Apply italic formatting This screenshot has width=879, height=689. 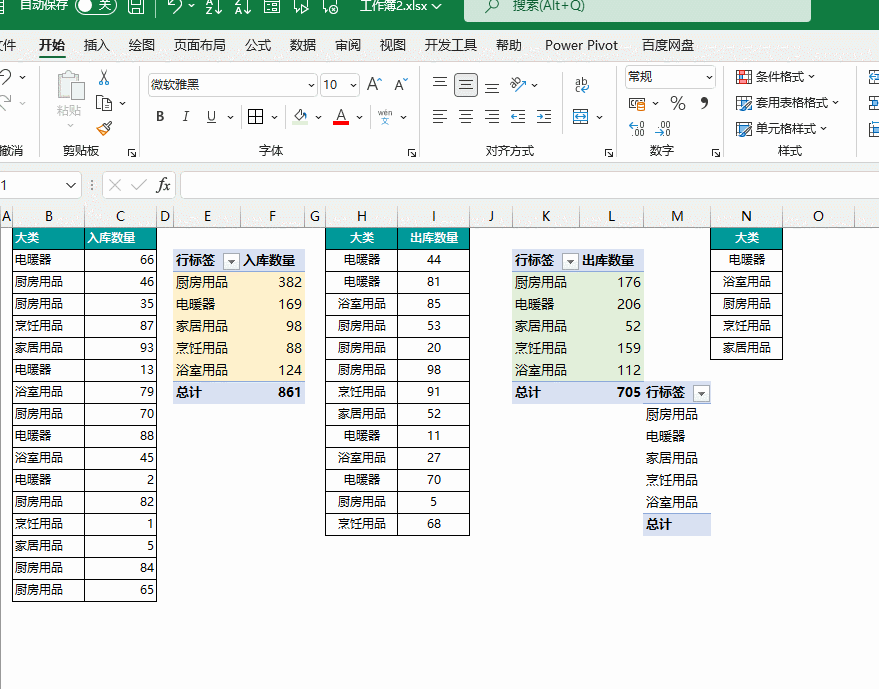click(186, 117)
